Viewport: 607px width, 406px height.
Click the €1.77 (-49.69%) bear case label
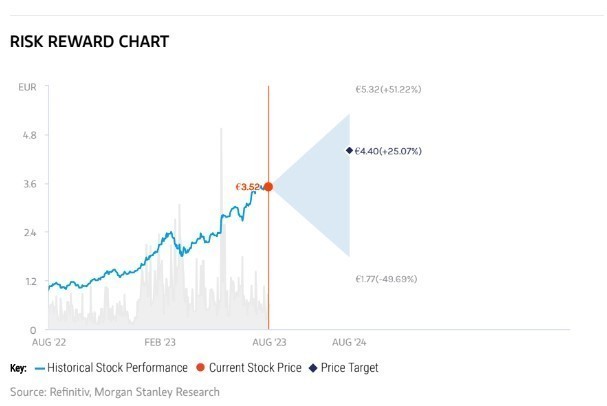pyautogui.click(x=388, y=279)
